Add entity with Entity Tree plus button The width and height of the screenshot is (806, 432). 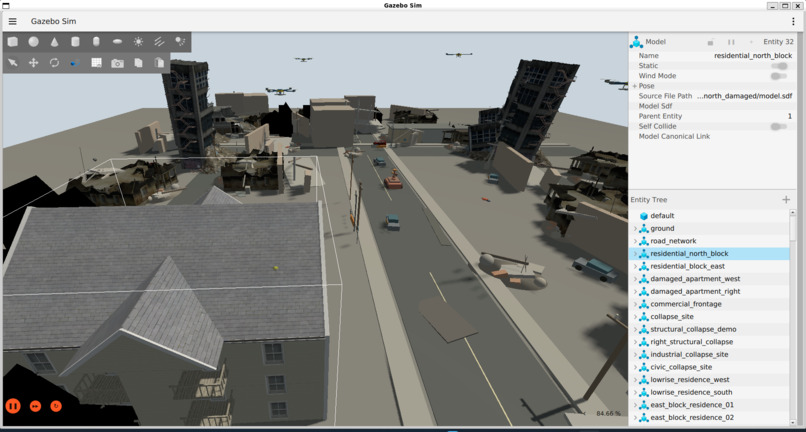click(x=785, y=200)
